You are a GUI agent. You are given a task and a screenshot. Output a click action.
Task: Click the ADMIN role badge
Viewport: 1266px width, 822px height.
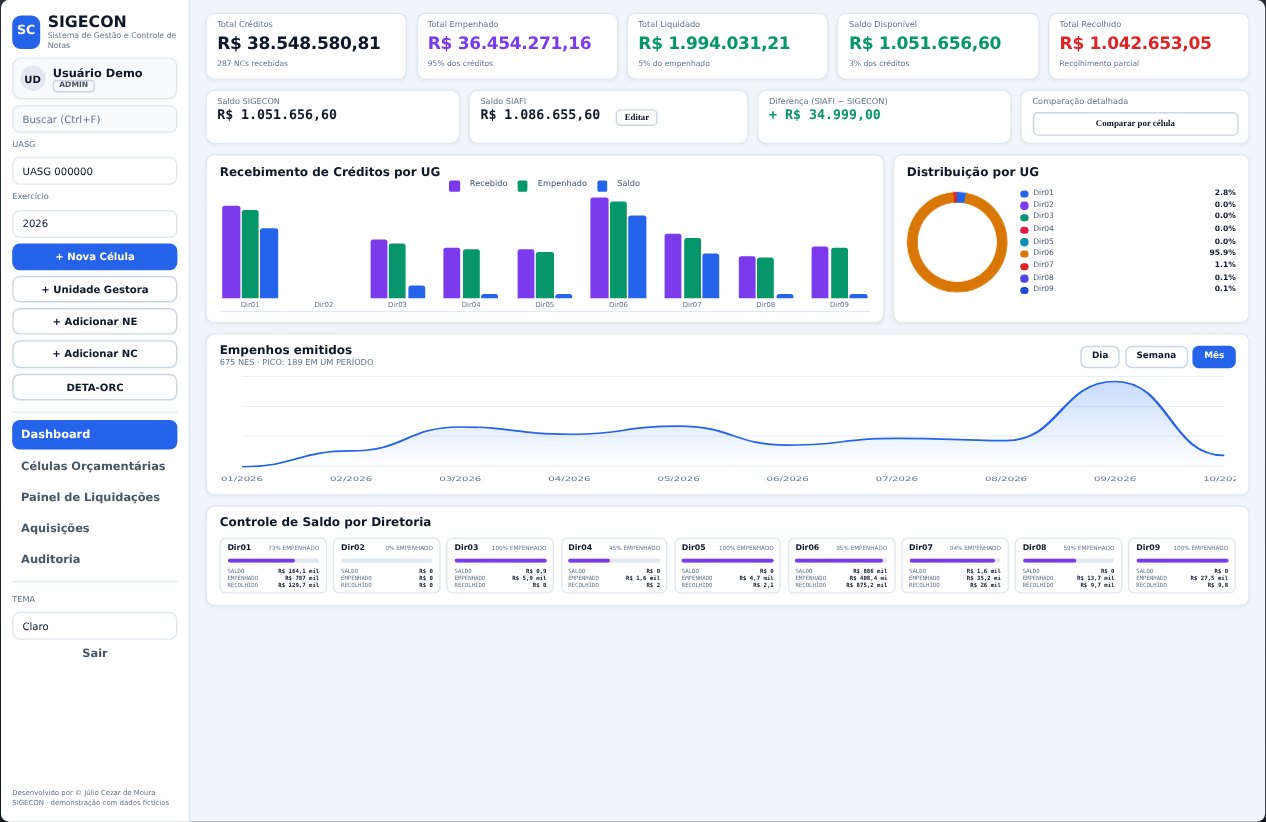click(74, 85)
